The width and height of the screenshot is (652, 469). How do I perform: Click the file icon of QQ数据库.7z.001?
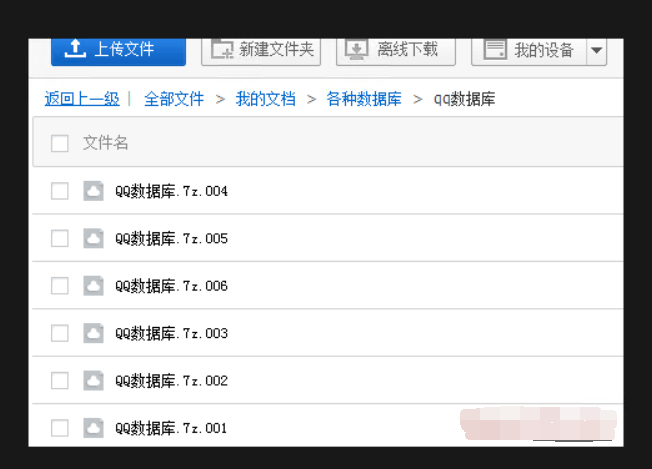(x=94, y=428)
